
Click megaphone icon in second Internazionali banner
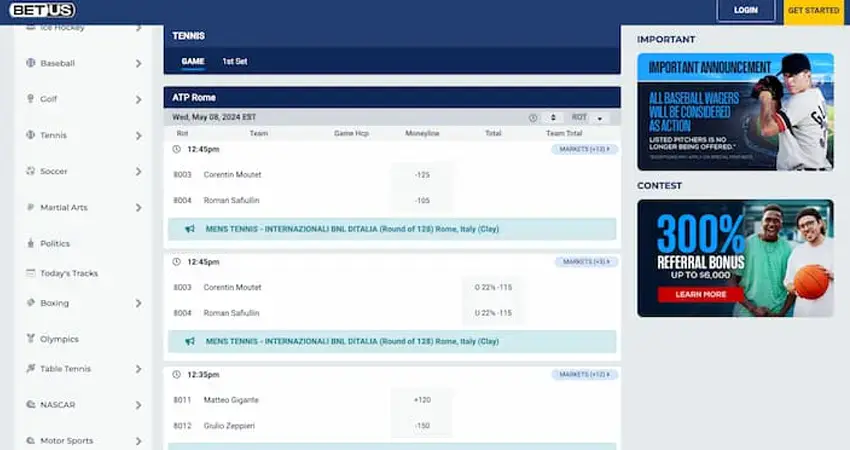(x=190, y=342)
